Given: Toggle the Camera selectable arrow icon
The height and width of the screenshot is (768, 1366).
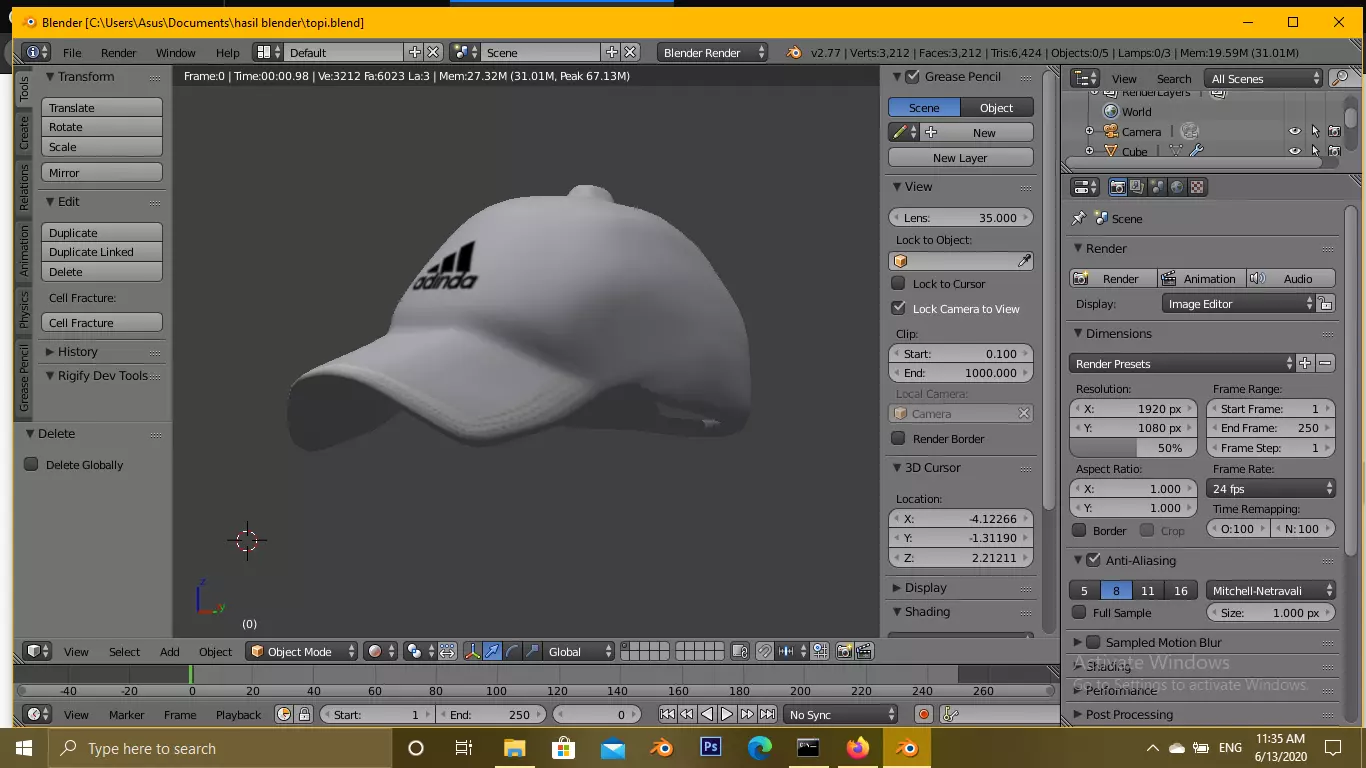Looking at the screenshot, I should pos(1316,131).
